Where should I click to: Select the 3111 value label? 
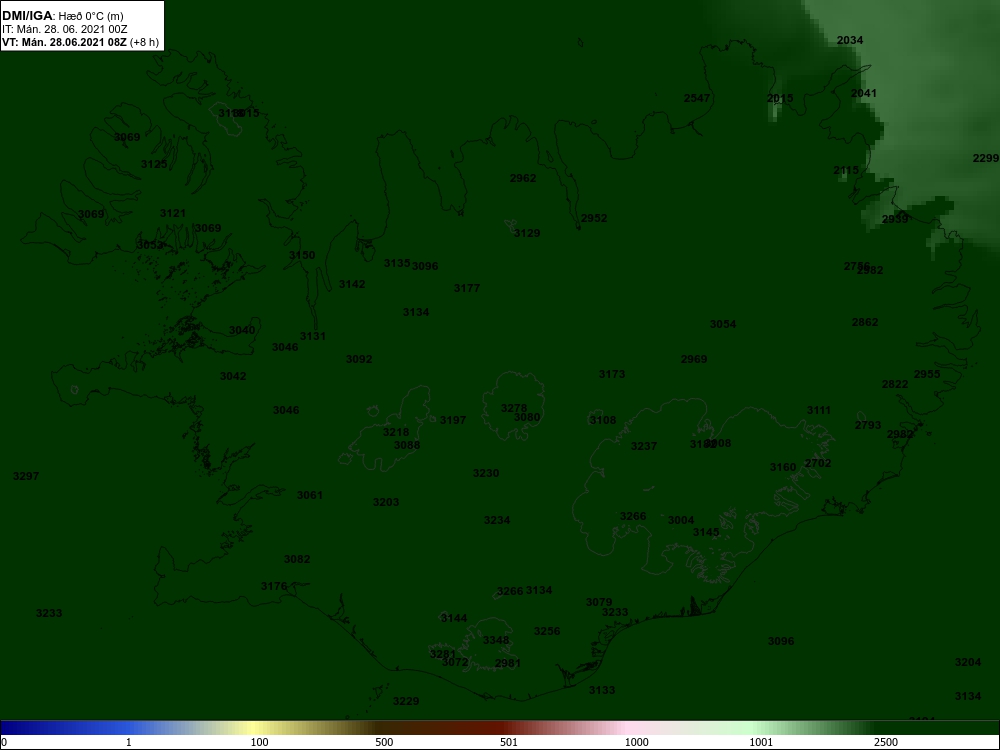click(x=819, y=410)
